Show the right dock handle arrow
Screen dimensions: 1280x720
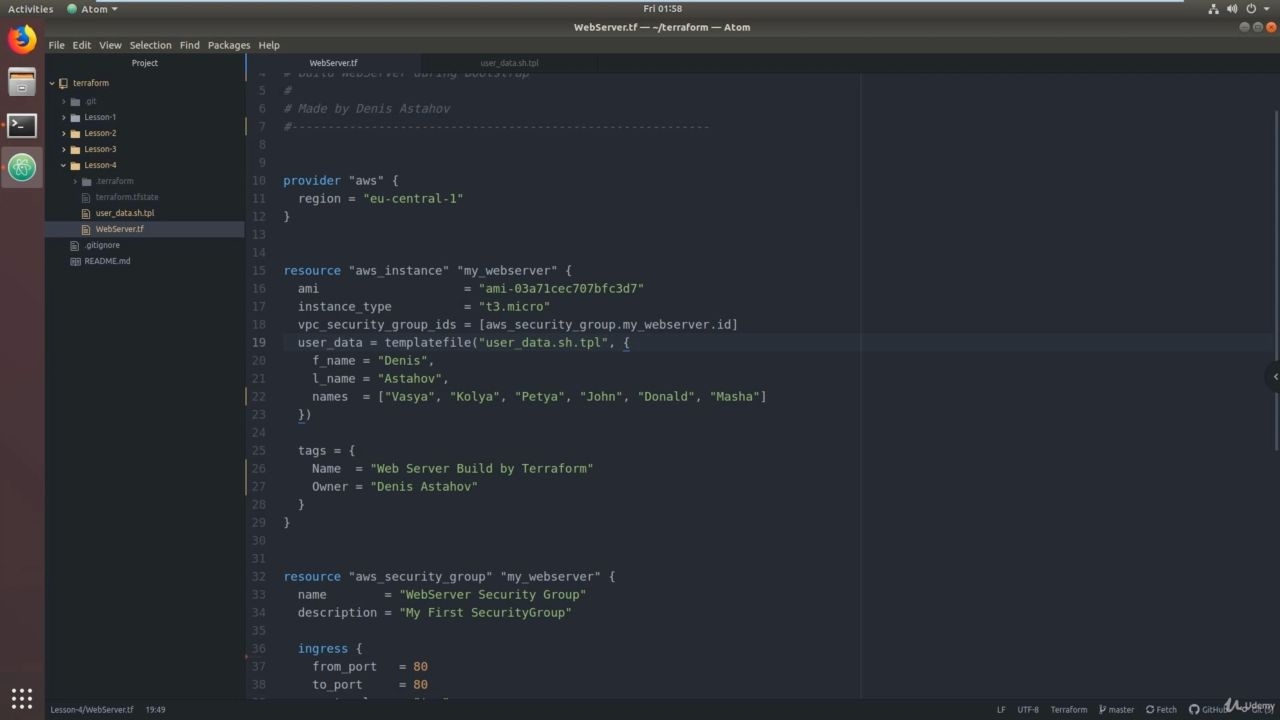click(x=1274, y=377)
